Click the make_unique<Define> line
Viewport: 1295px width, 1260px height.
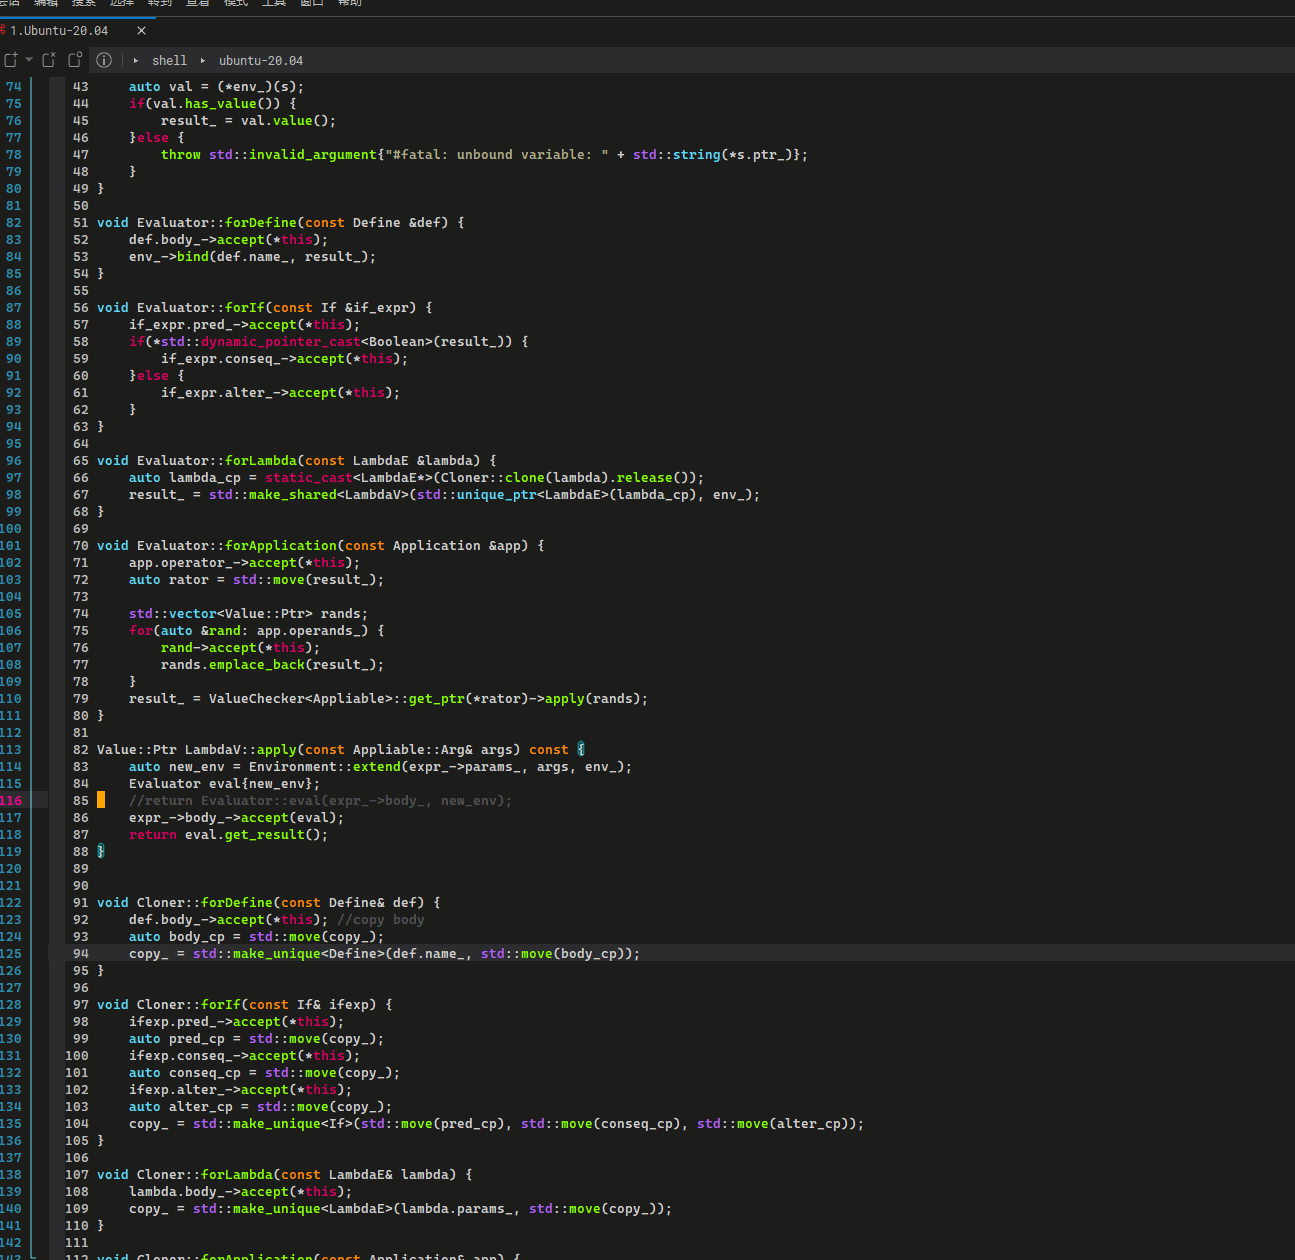tap(384, 954)
